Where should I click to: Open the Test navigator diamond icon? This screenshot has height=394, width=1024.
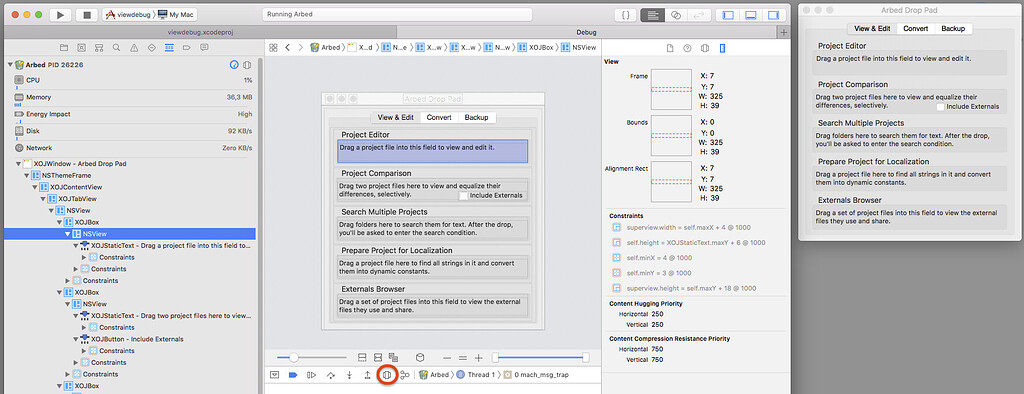click(152, 48)
